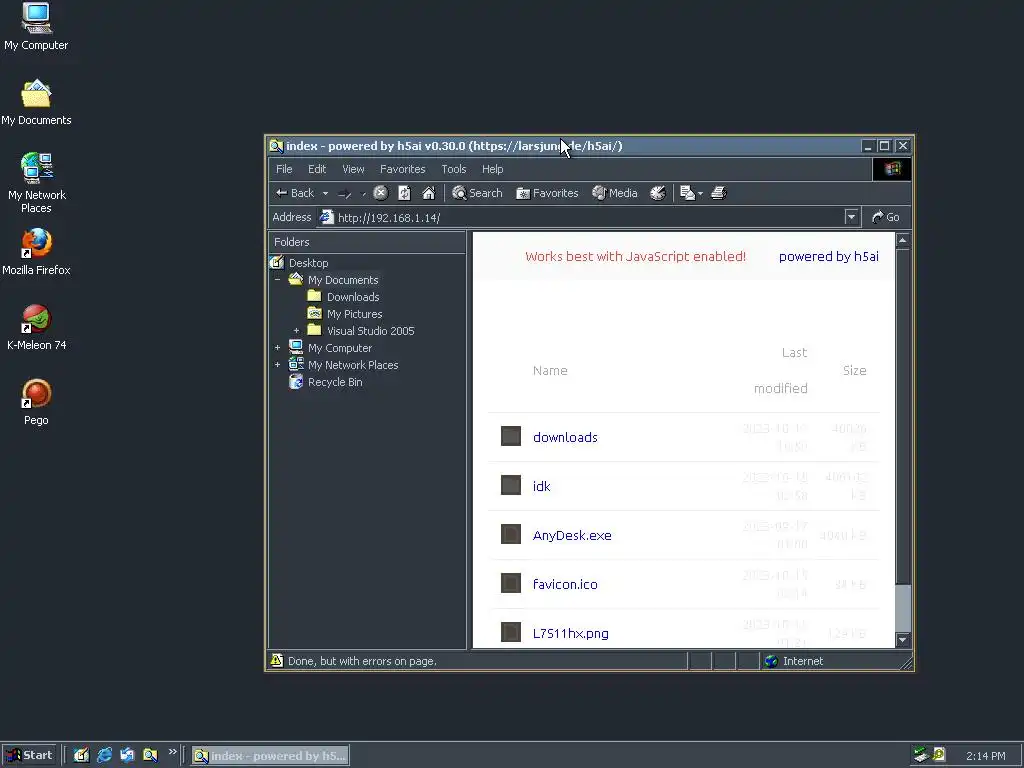Select the Pego desktop shortcut

tap(36, 402)
